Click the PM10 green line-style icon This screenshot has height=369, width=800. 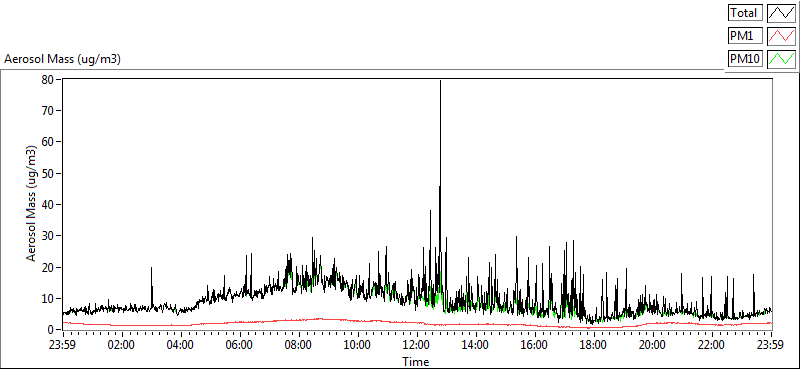pyautogui.click(x=782, y=59)
